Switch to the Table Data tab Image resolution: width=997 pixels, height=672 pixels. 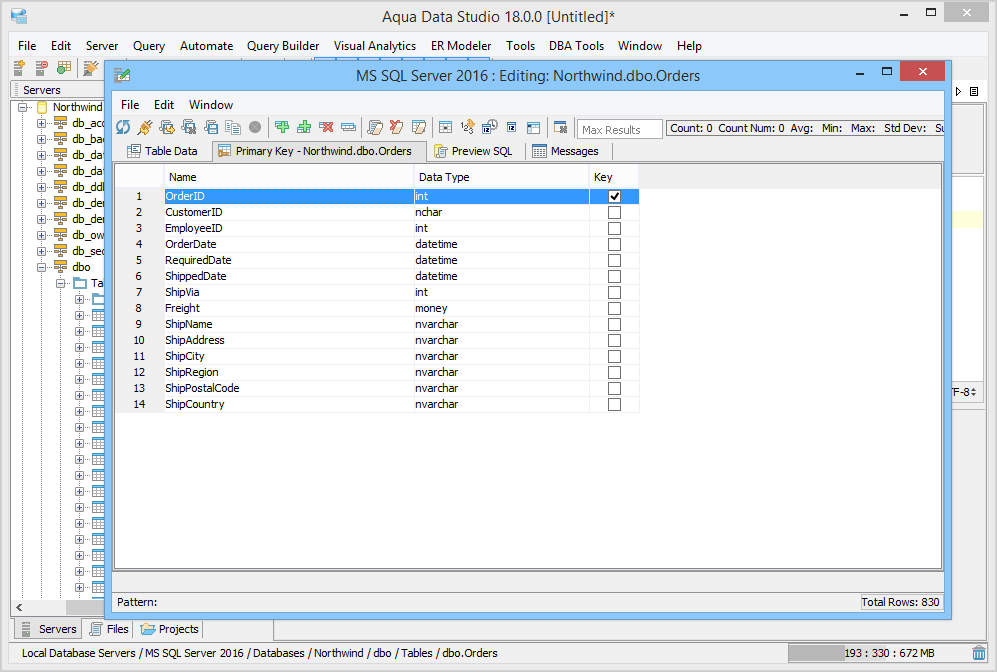coord(162,151)
